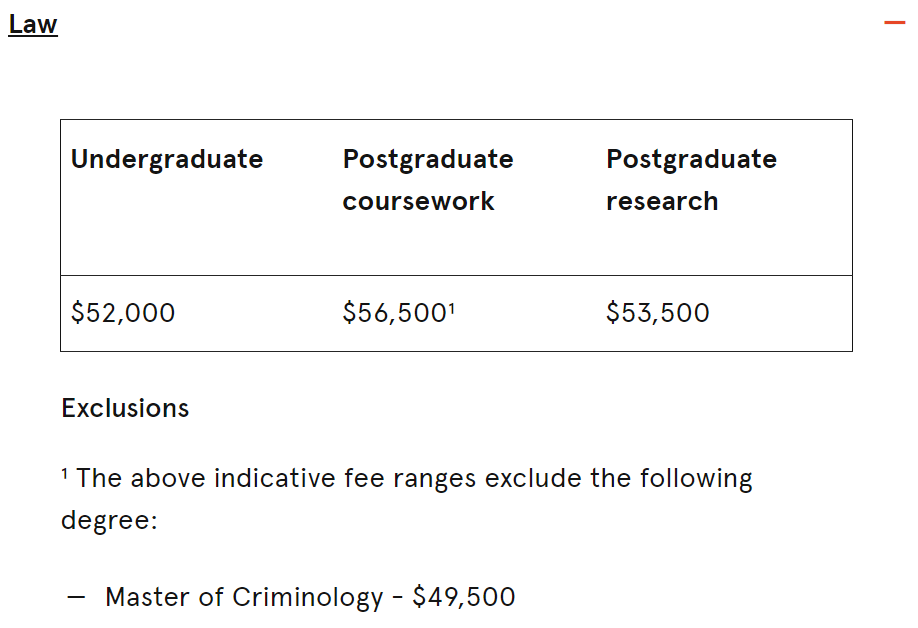Select the Postgraduate coursework column header
This screenshot has height=628, width=918.
428,180
